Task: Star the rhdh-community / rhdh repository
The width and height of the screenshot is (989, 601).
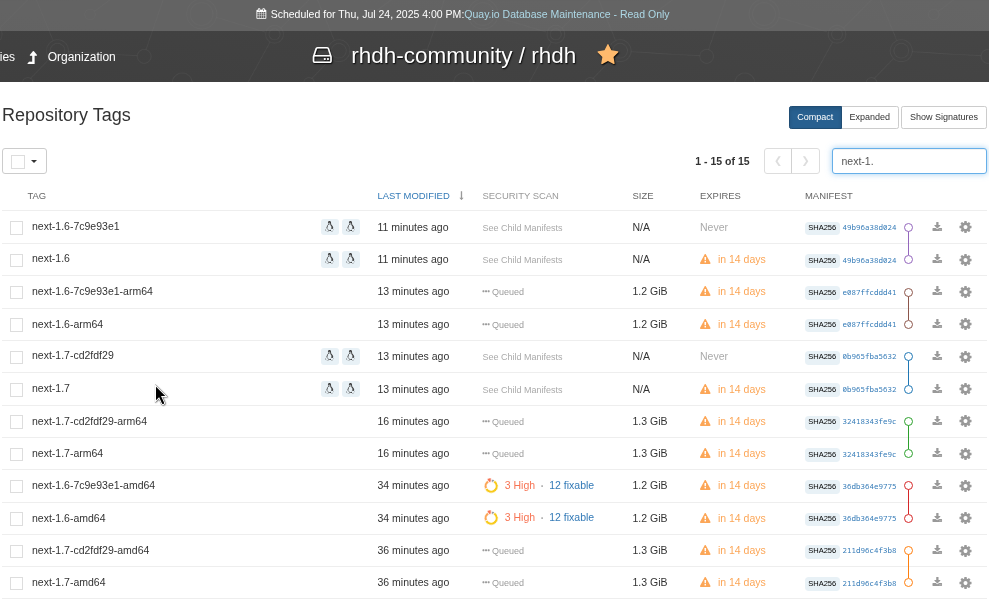Action: click(x=608, y=55)
